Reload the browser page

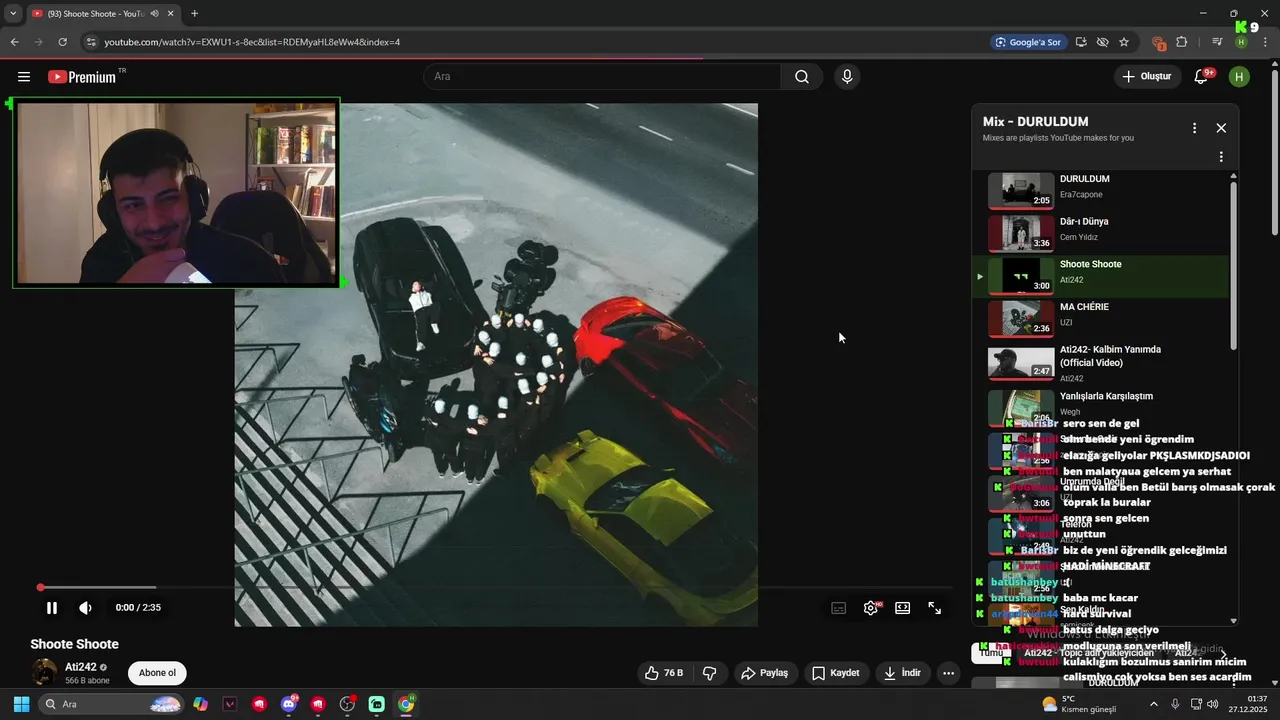(x=62, y=42)
